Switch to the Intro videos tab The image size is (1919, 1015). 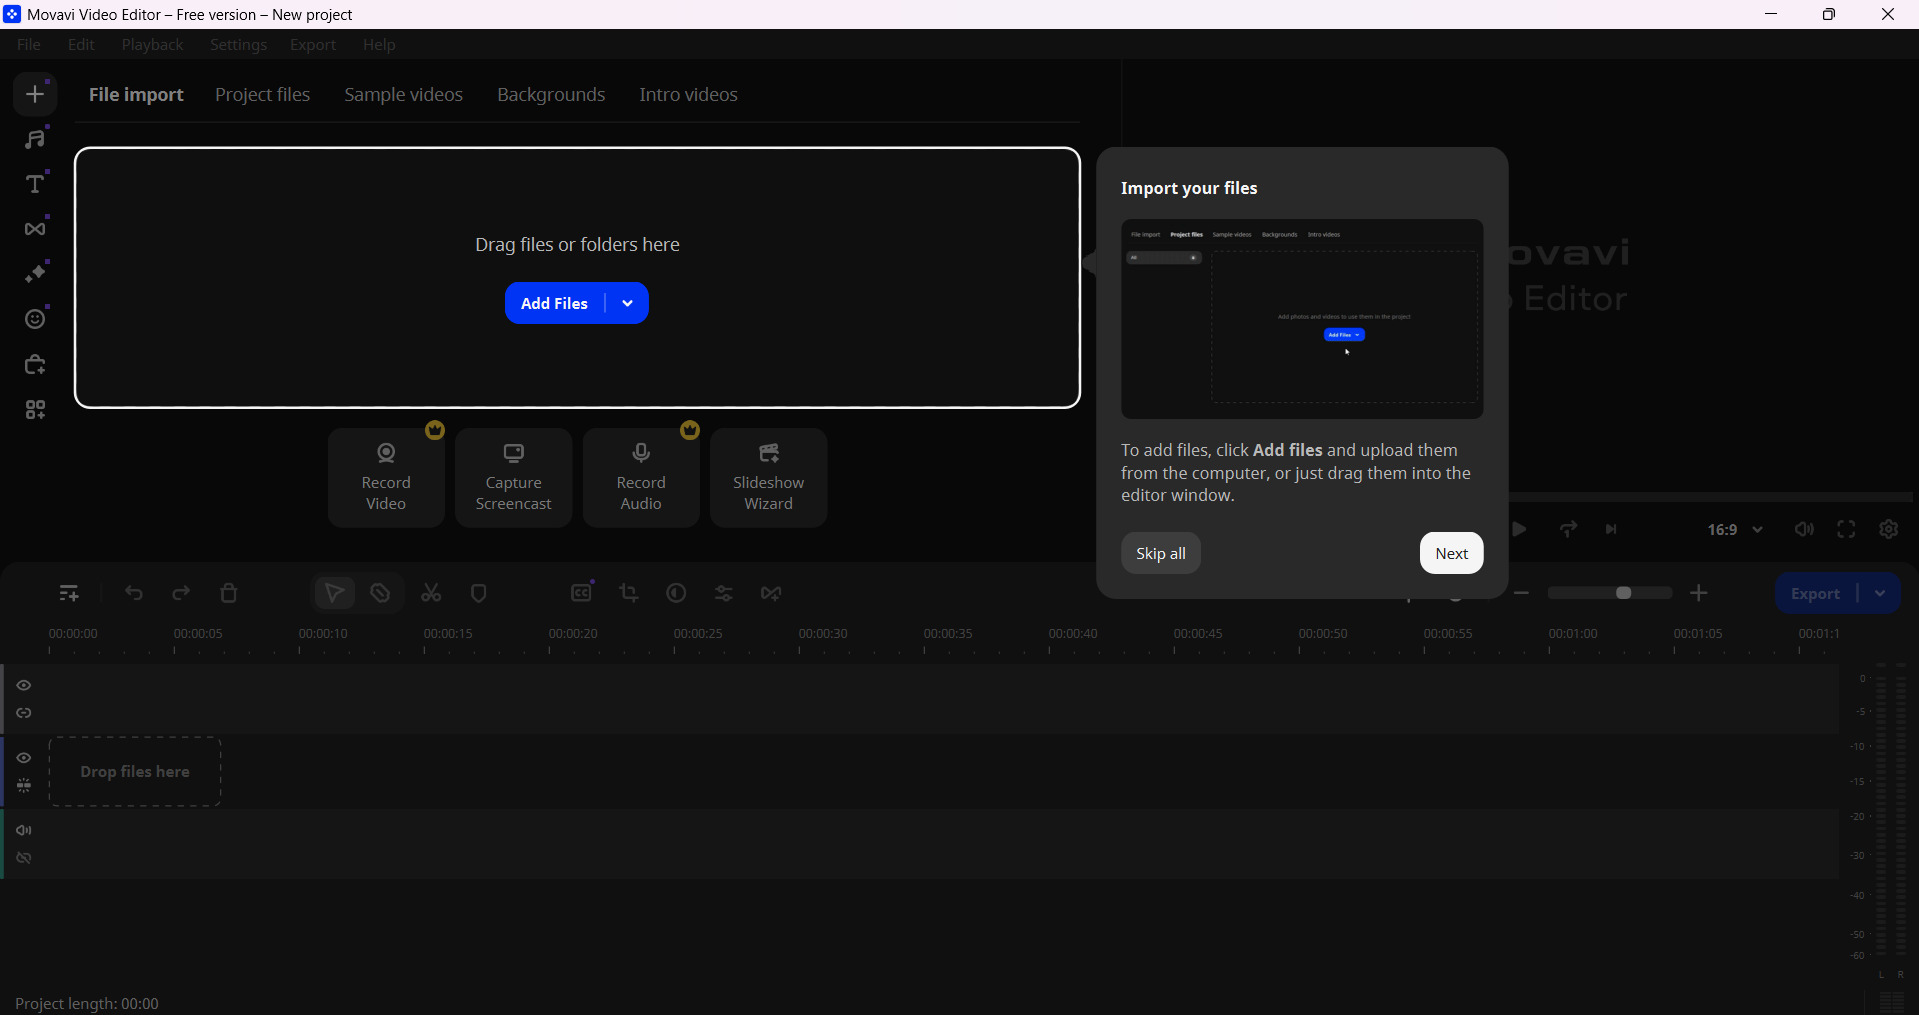point(688,95)
